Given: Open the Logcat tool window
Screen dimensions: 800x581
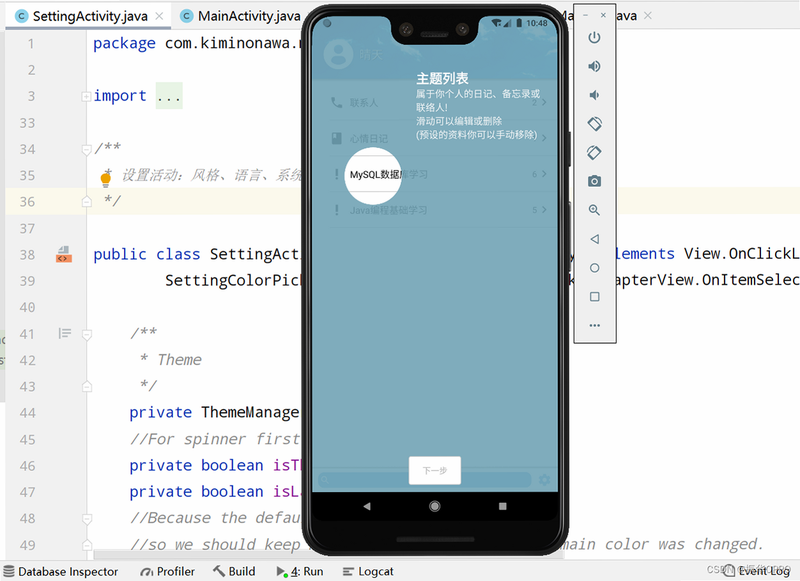Looking at the screenshot, I should (x=368, y=571).
